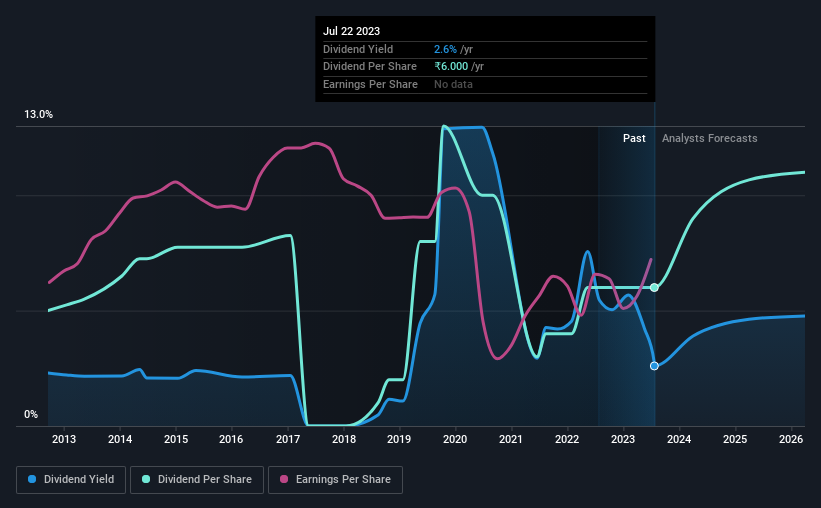Select the Past section label
Viewport: 821px width, 508px height.
point(634,138)
